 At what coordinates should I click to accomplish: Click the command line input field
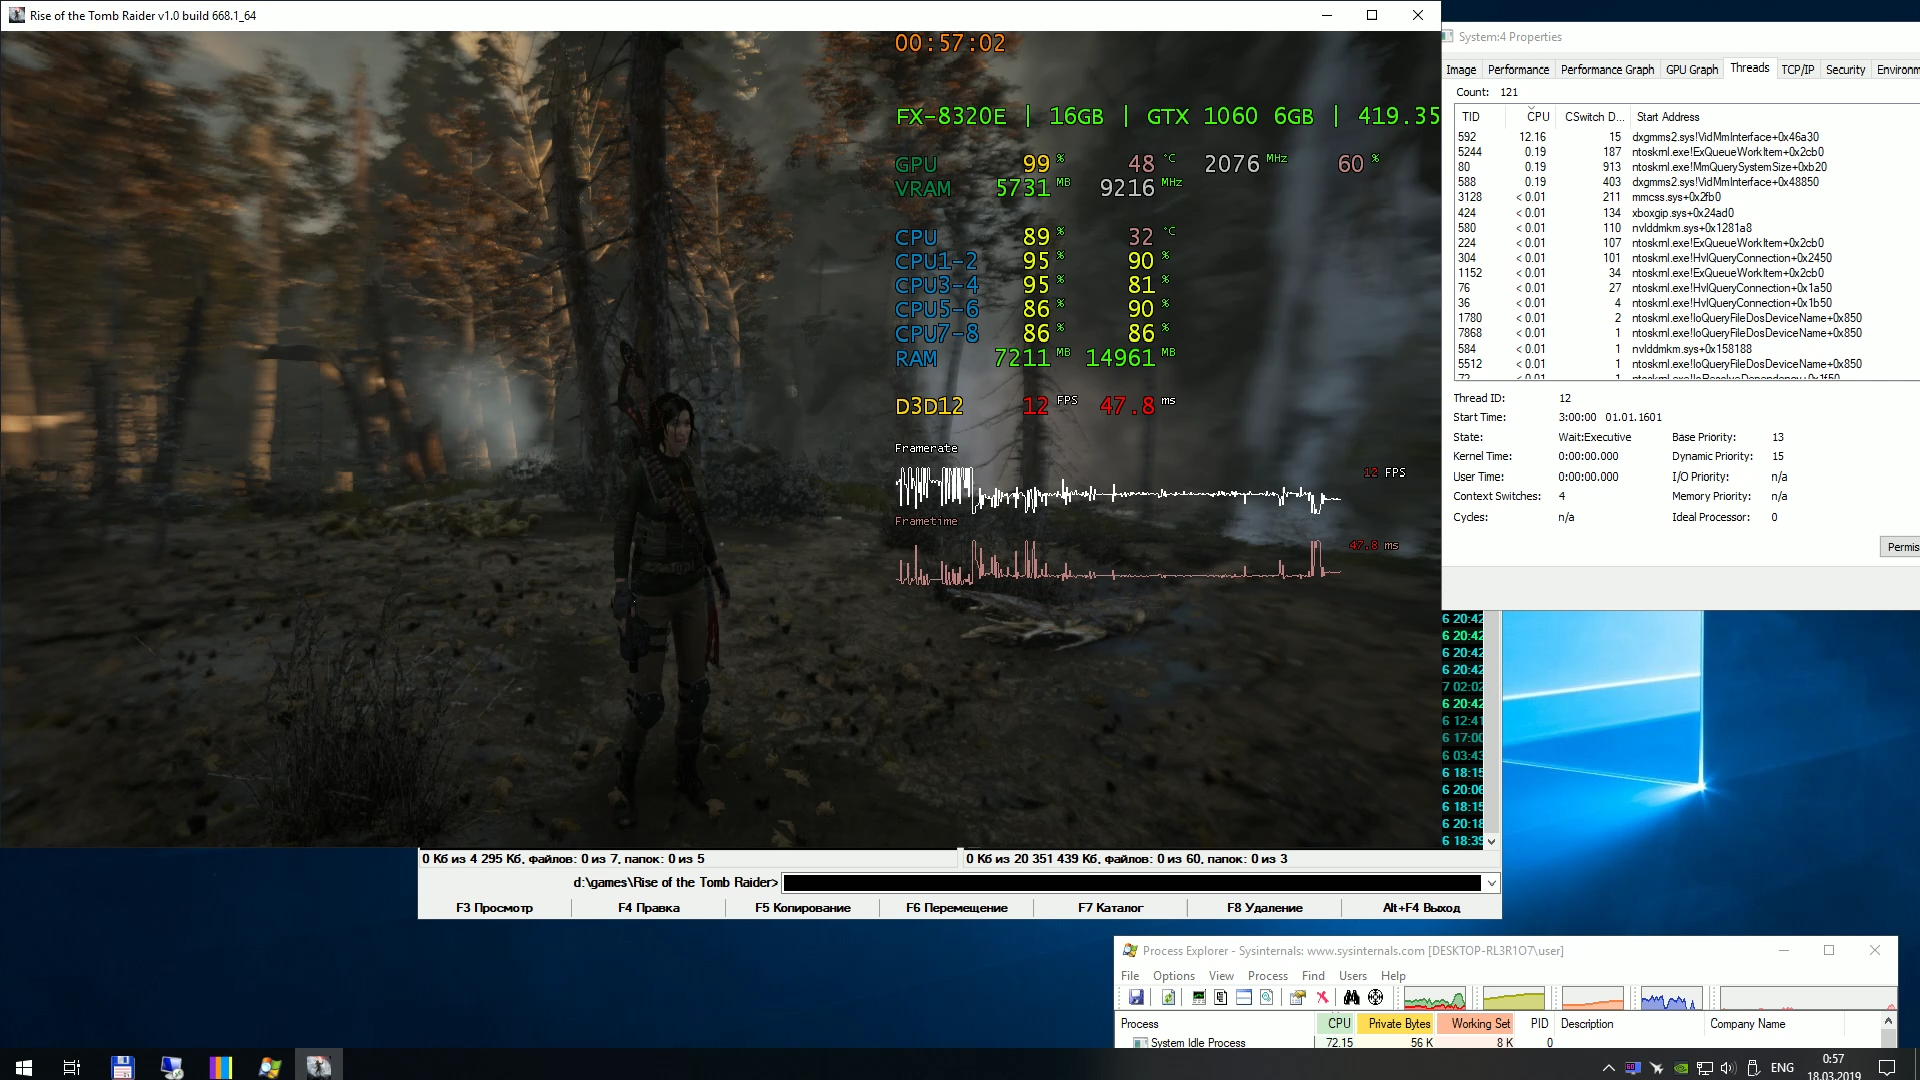1131,883
